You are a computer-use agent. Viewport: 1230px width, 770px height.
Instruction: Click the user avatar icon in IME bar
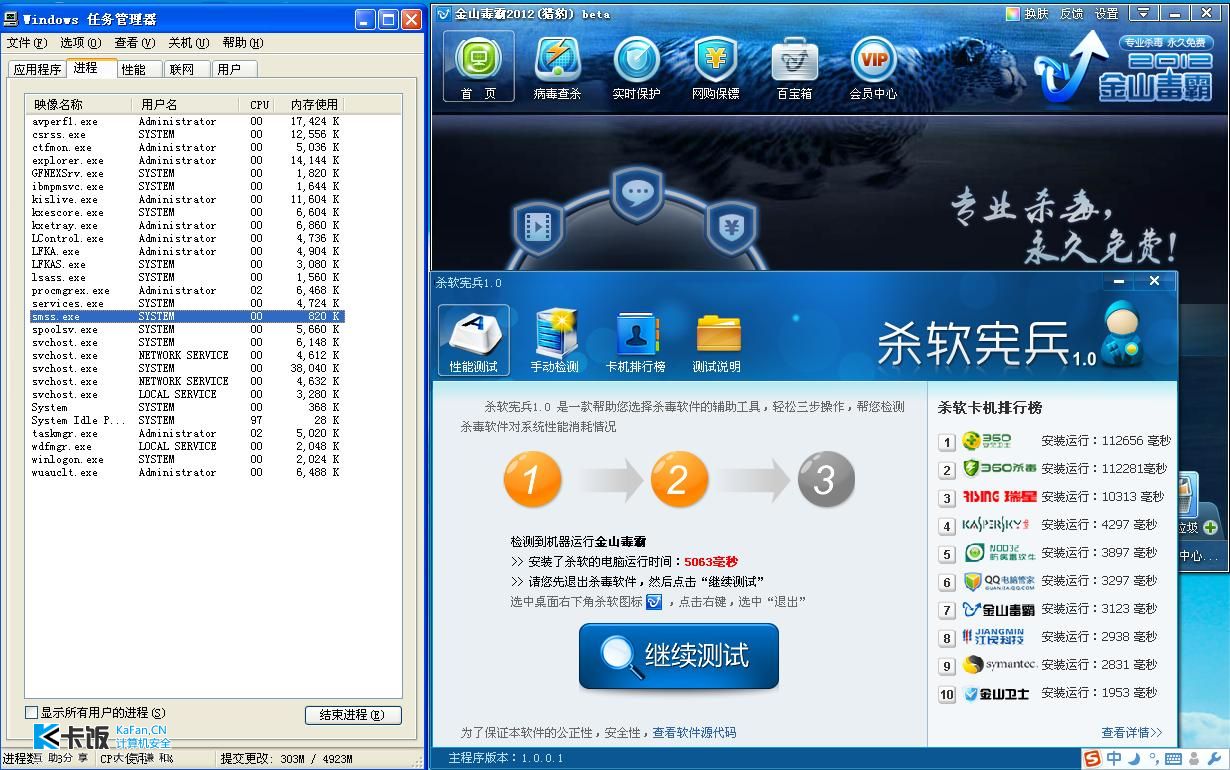1194,759
